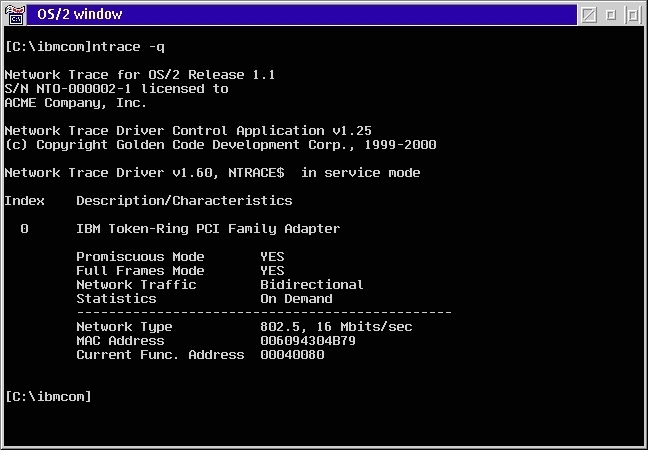
Task: Click the 'Bidirectional' value
Action: 312,285
